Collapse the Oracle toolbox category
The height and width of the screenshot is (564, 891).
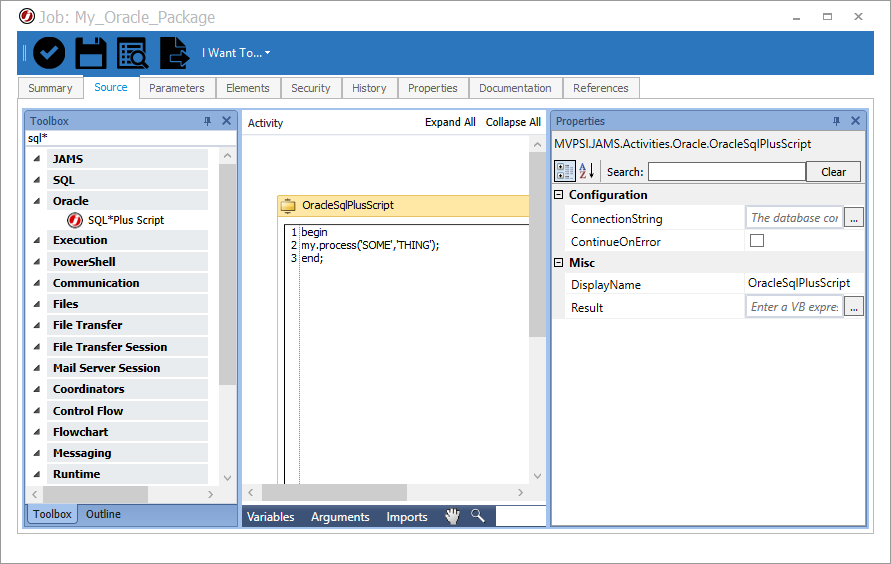tap(36, 200)
